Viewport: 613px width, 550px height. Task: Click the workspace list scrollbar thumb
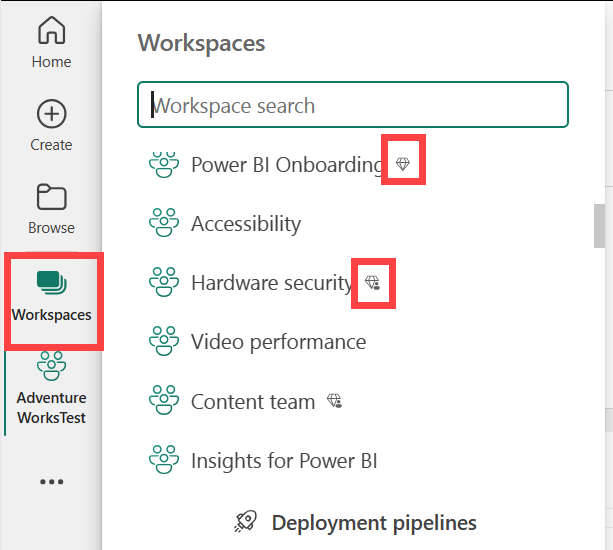[x=599, y=226]
